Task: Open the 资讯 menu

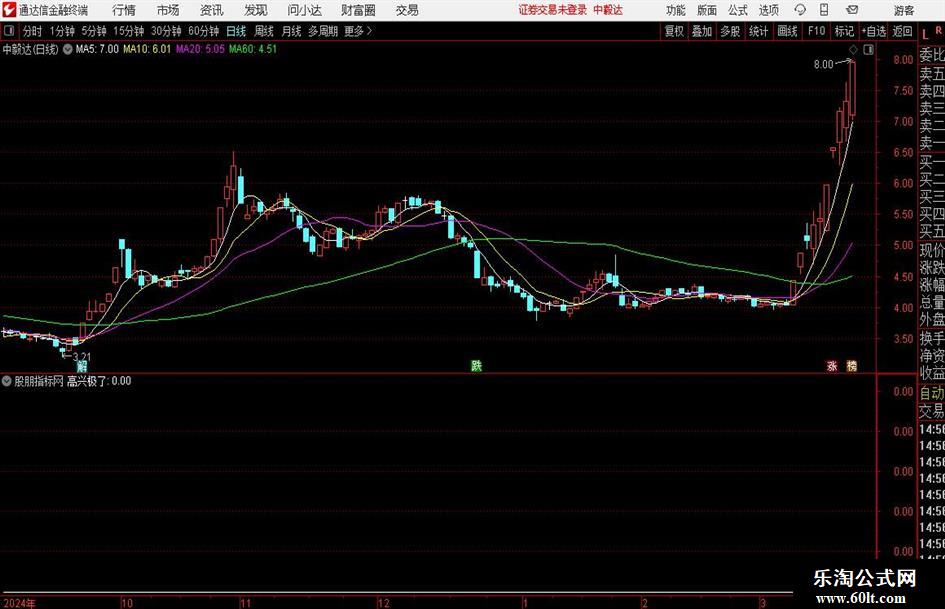Action: pyautogui.click(x=212, y=10)
